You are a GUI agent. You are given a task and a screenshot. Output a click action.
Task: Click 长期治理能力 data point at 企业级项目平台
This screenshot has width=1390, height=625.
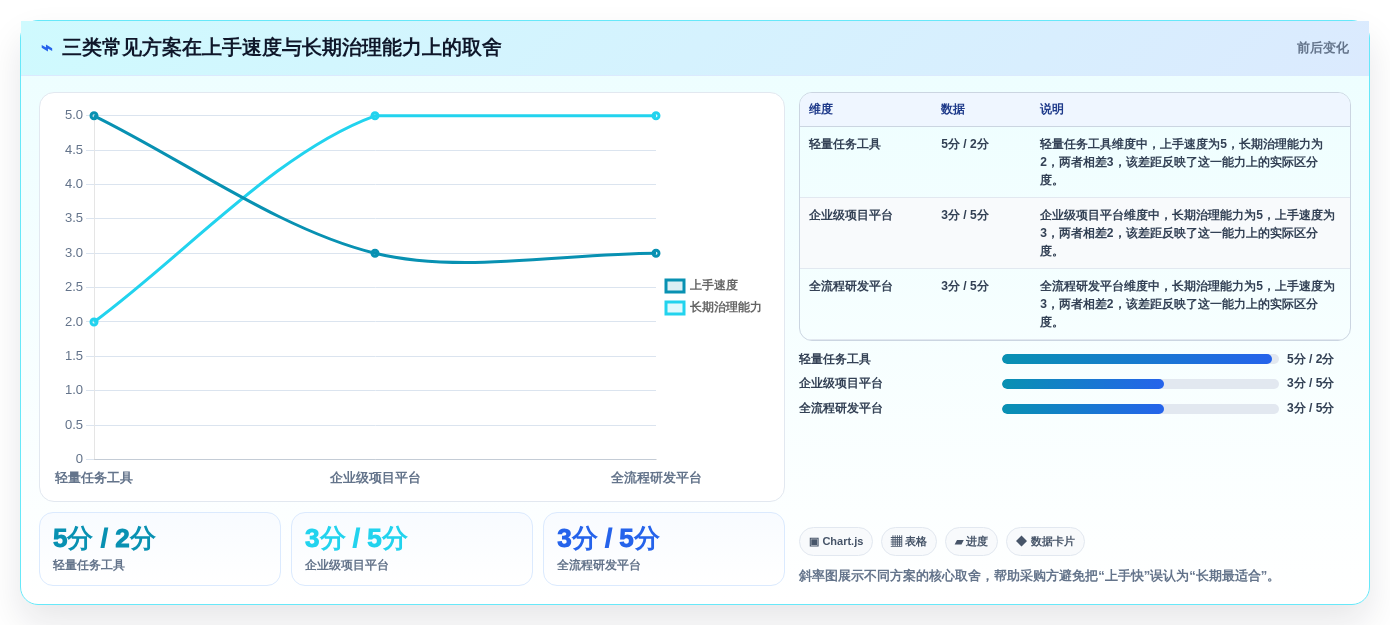[x=375, y=116]
